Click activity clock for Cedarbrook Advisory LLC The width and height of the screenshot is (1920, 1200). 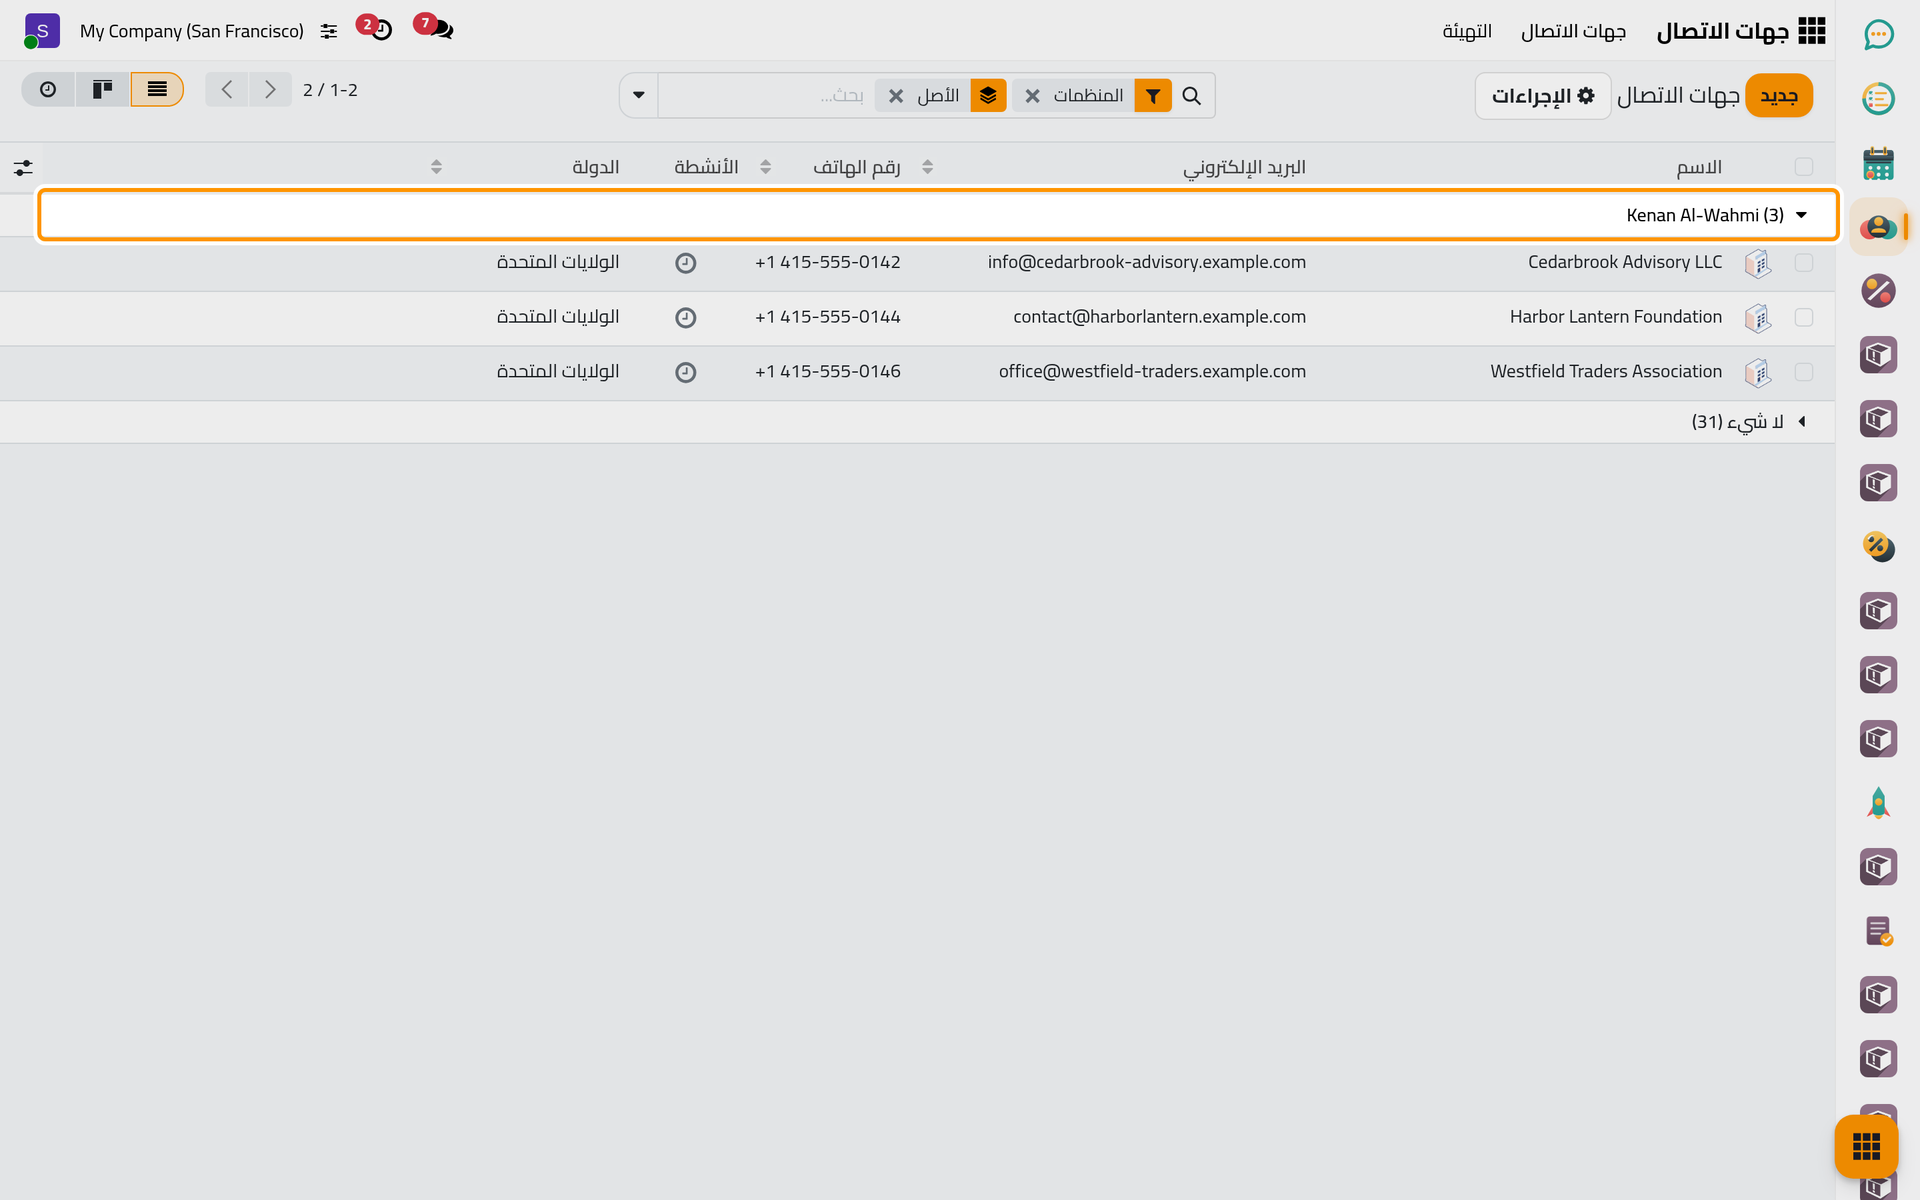[685, 263]
